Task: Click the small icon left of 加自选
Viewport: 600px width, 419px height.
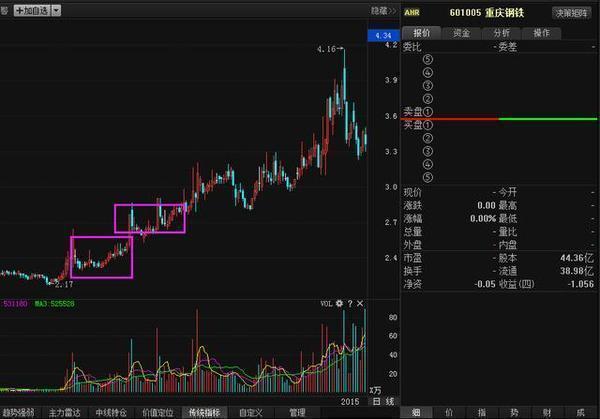Action: (x=4, y=11)
